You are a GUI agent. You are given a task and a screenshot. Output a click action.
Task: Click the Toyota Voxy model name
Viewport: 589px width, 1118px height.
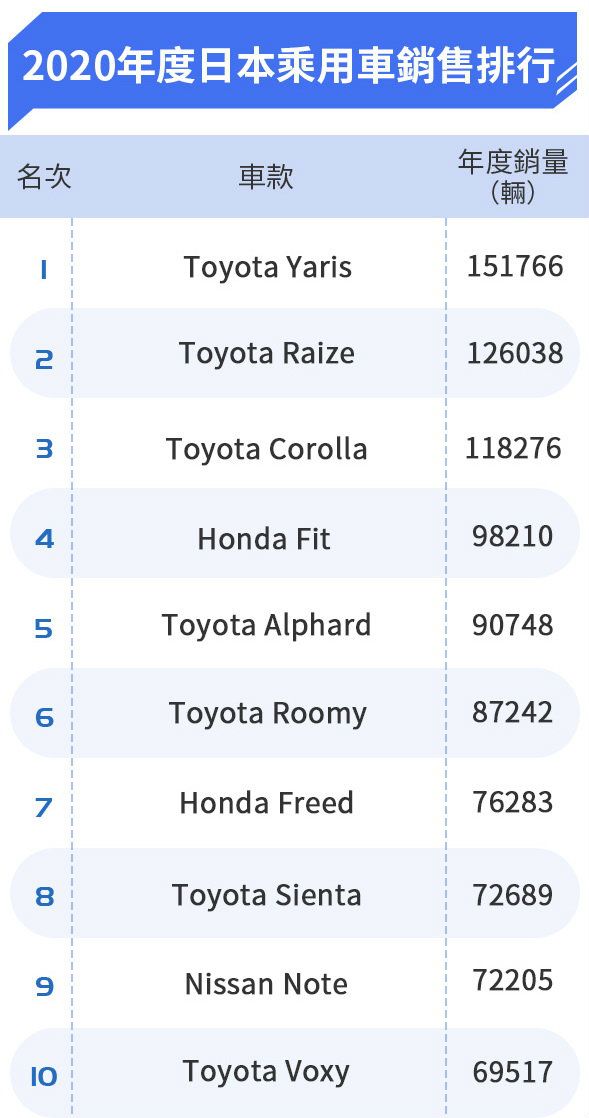pos(266,1072)
